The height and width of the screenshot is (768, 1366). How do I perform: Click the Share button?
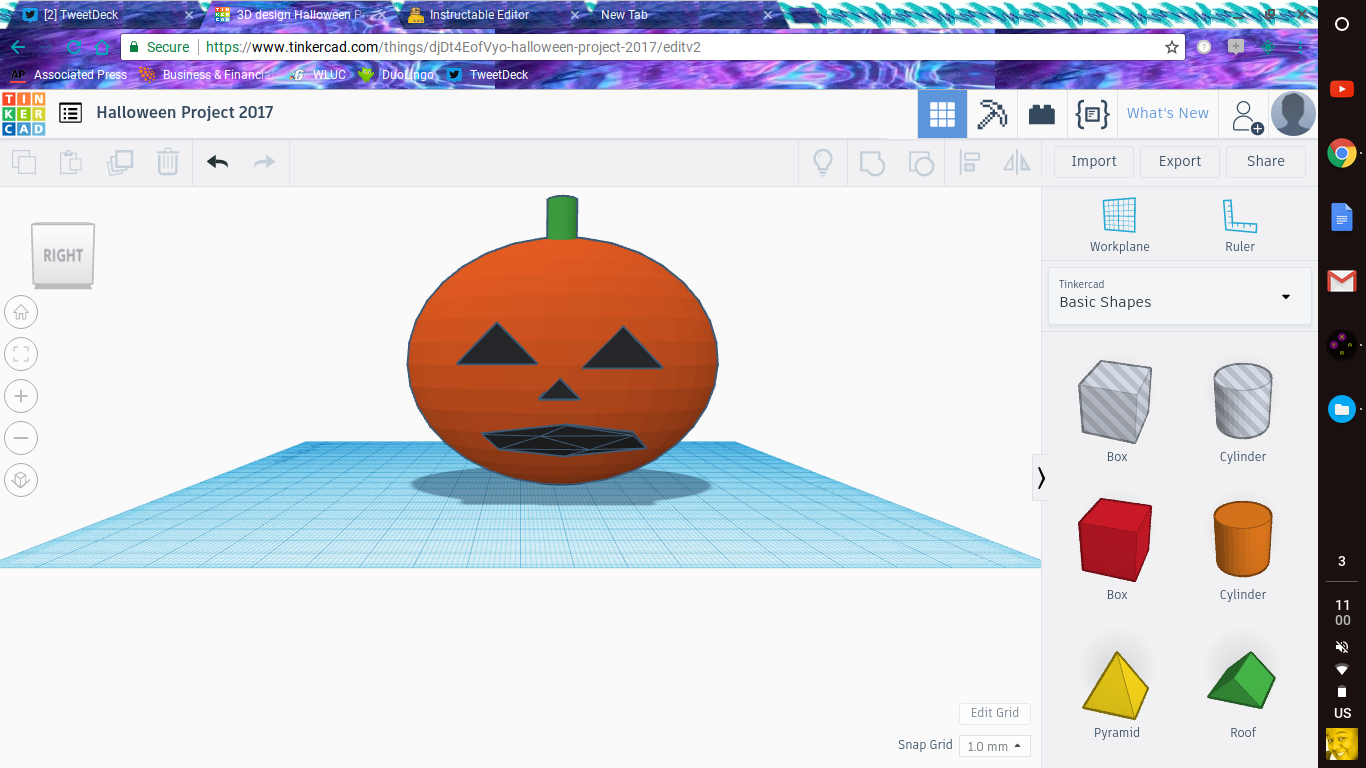point(1265,161)
